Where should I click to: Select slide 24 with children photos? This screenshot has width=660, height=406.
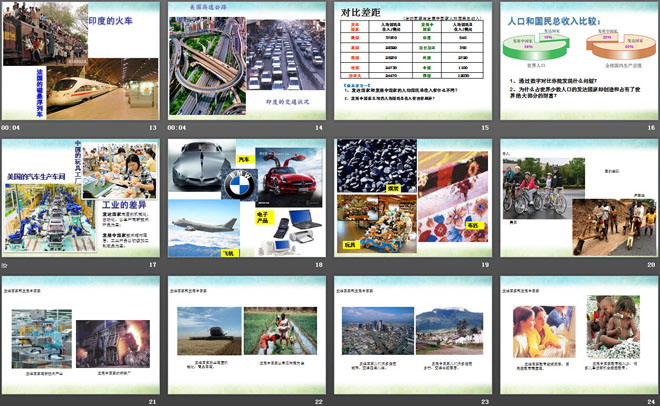[579, 335]
